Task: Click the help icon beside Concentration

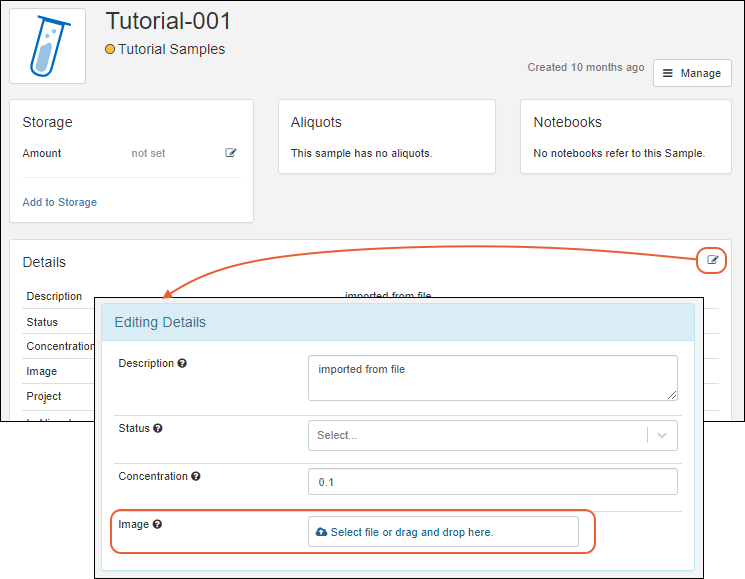Action: pyautogui.click(x=195, y=477)
